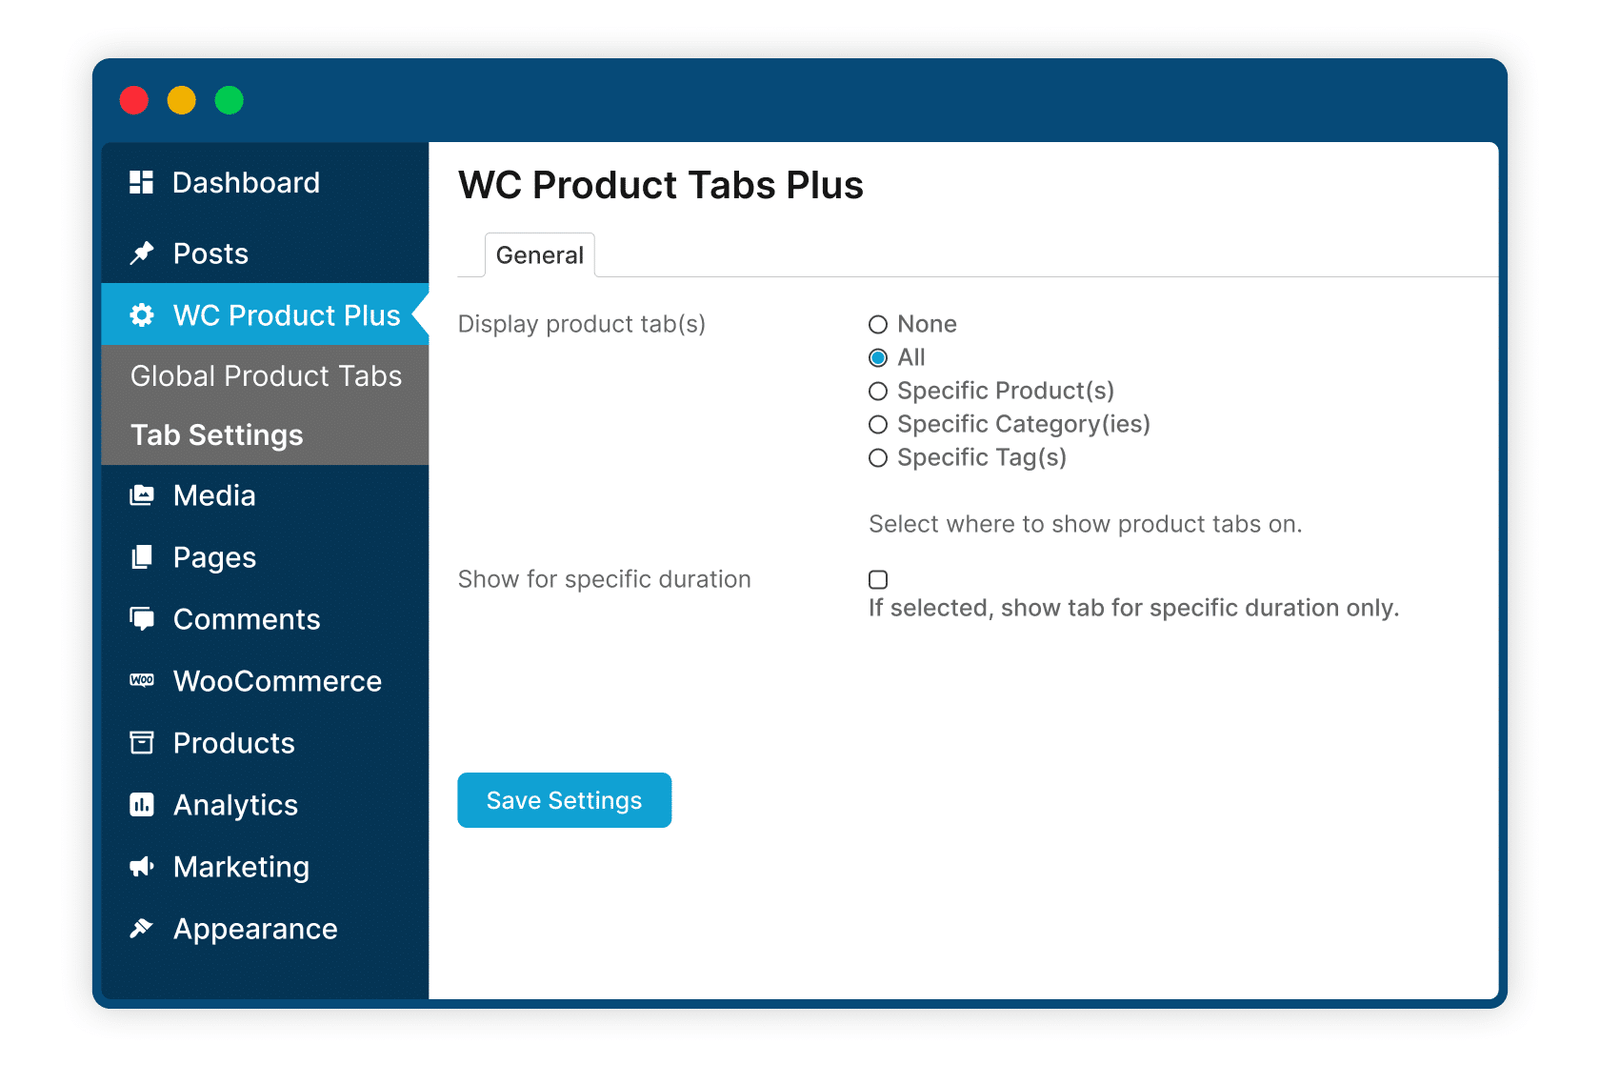Image resolution: width=1600 pixels, height=1067 pixels.
Task: Choose the Specific Product(s) radio button
Action: (x=878, y=391)
